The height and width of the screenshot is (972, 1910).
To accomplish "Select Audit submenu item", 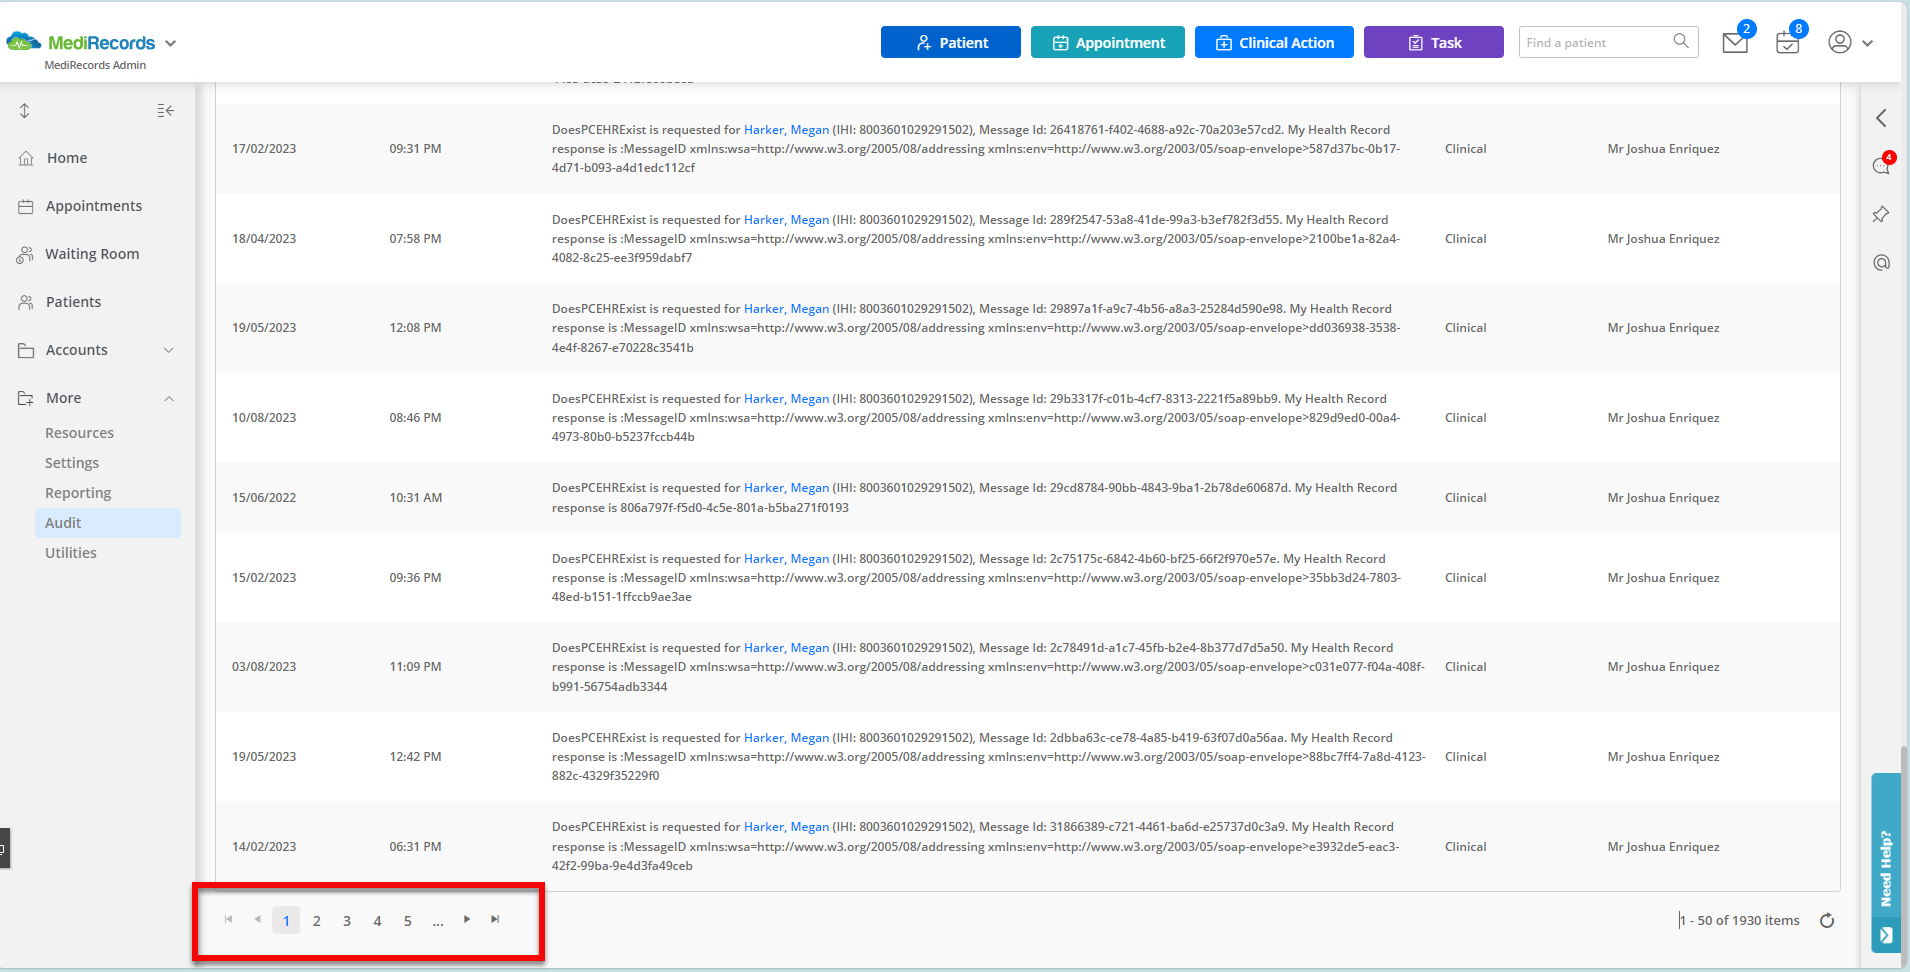I will (108, 523).
